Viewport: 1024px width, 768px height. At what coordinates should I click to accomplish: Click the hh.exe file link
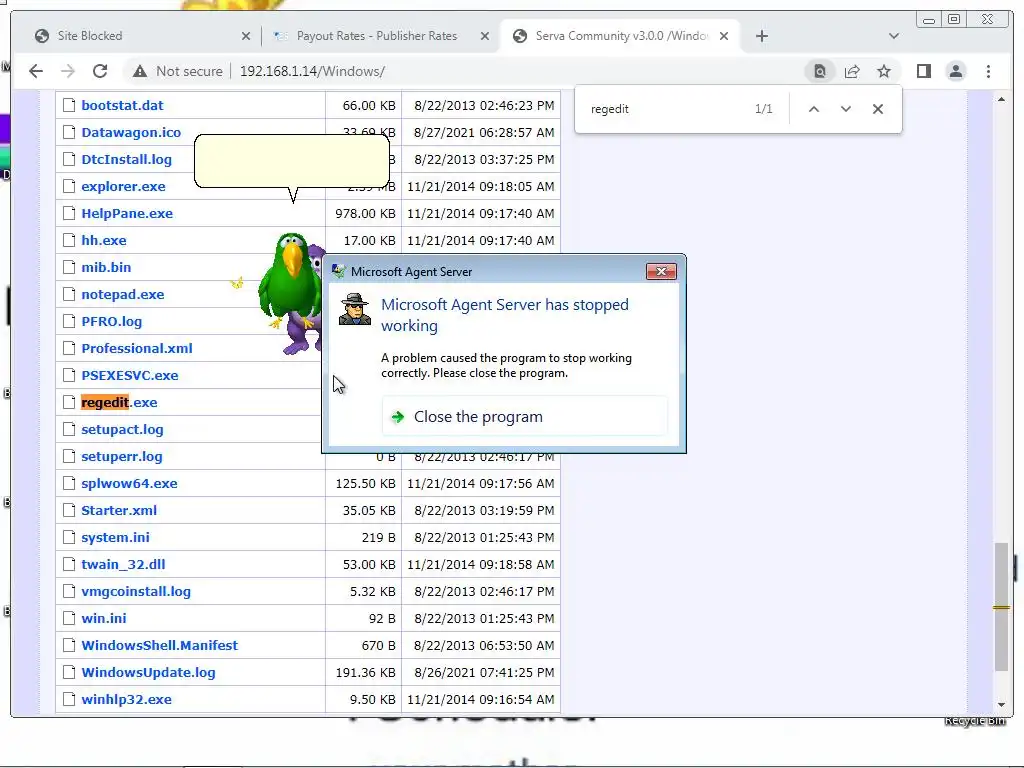click(104, 240)
